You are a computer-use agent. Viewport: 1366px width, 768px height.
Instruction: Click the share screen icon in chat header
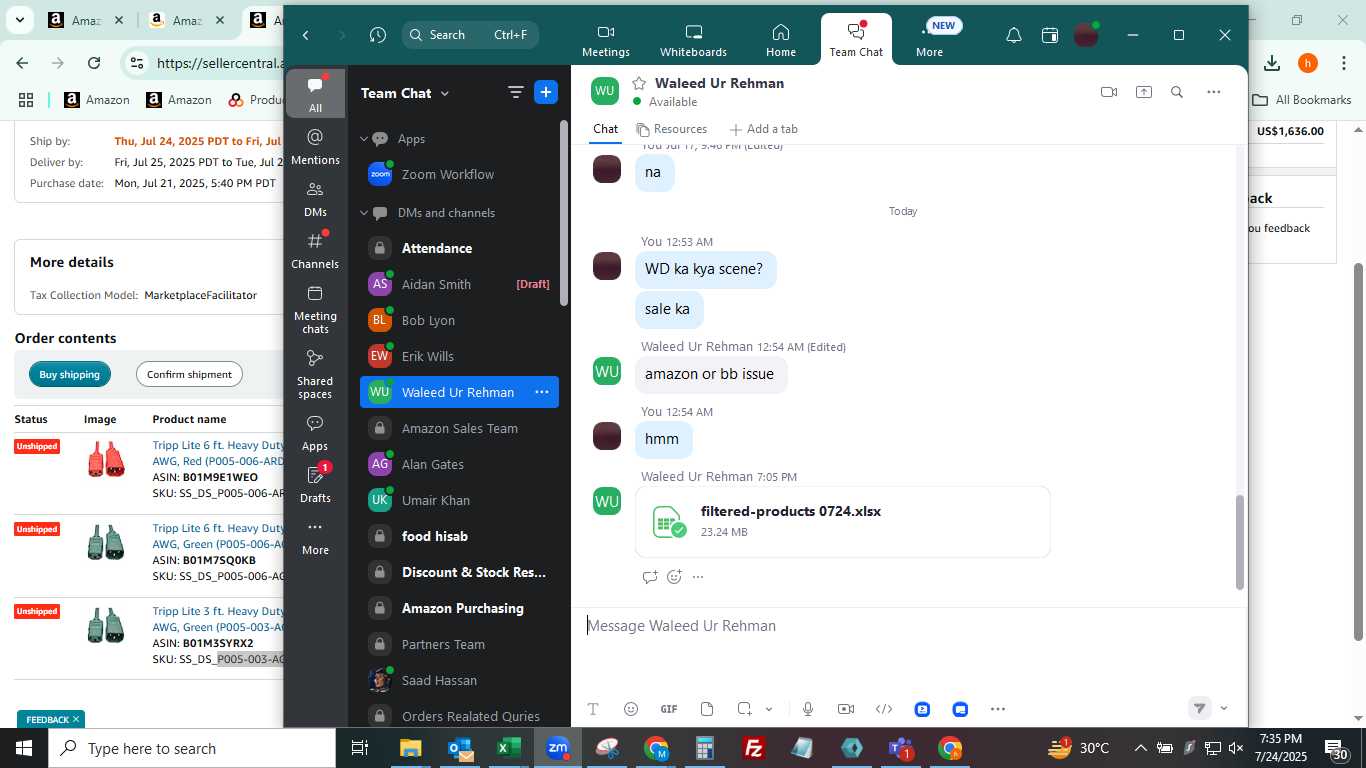pos(1144,92)
